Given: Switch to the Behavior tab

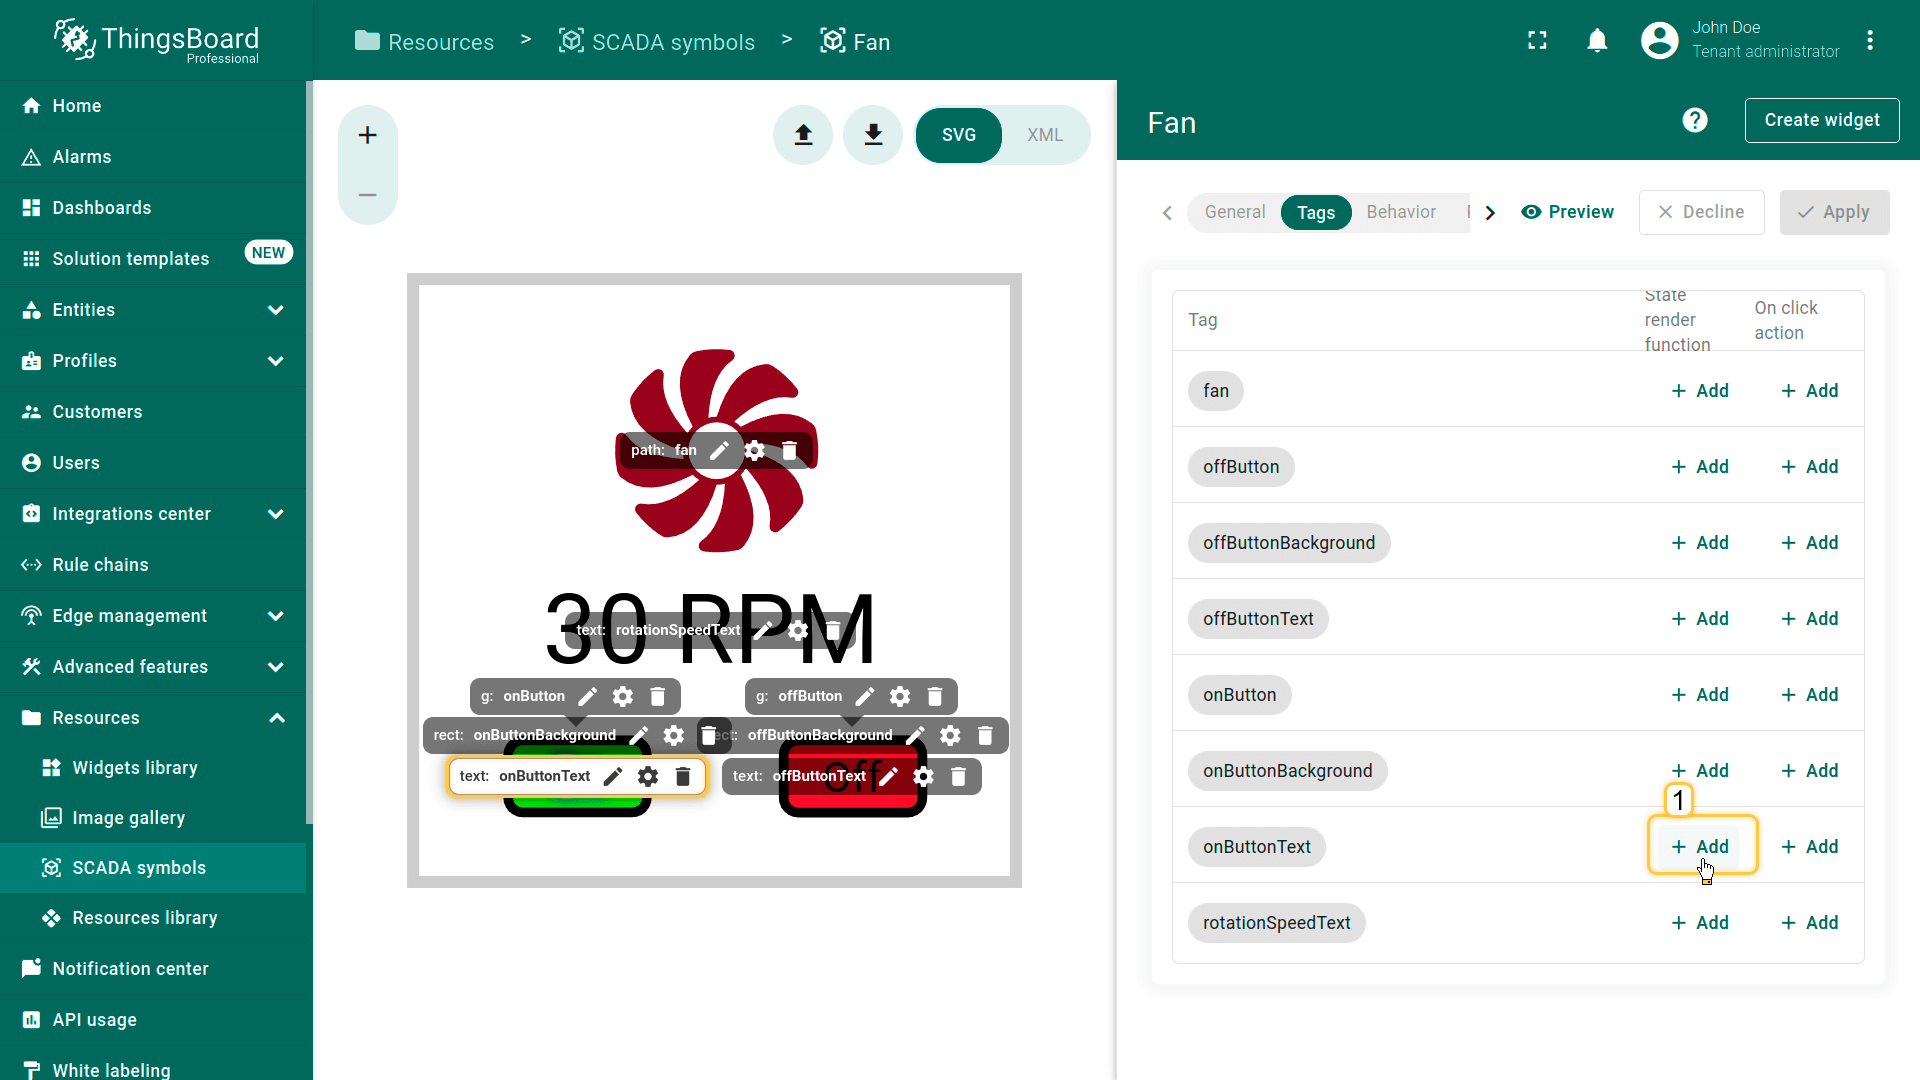Looking at the screenshot, I should 1400,212.
